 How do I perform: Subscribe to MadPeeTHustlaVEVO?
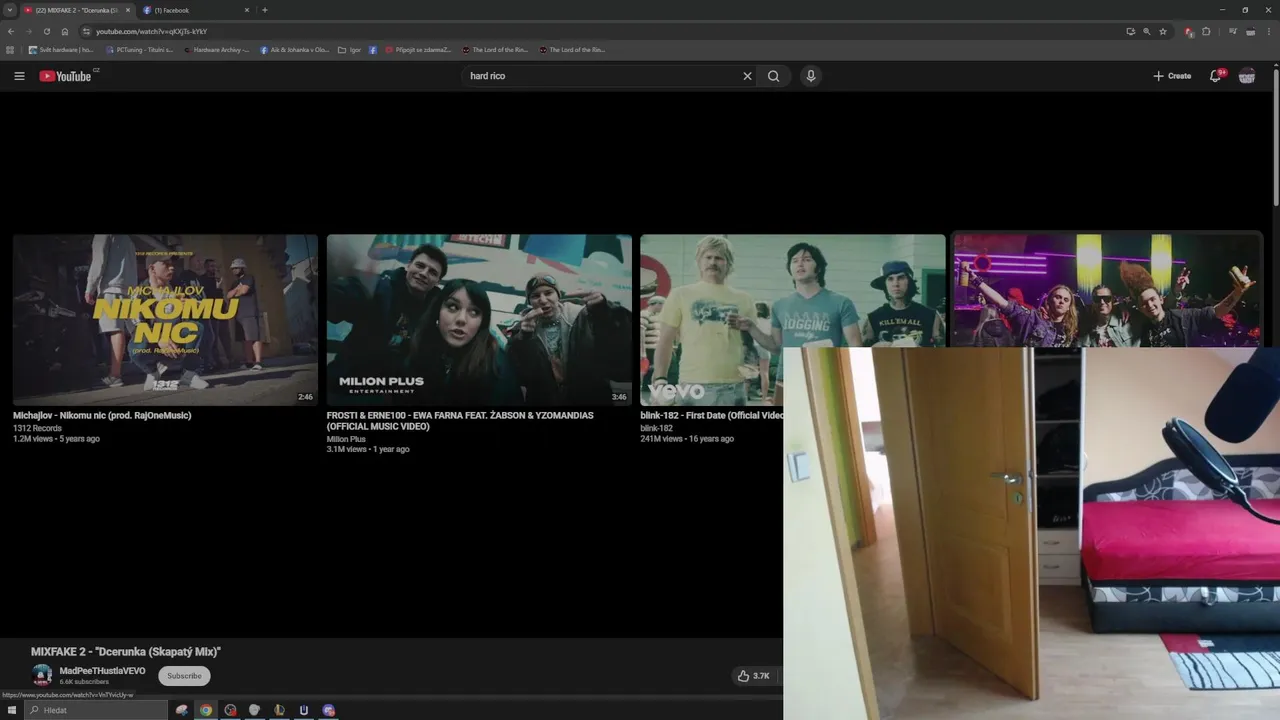pyautogui.click(x=184, y=676)
